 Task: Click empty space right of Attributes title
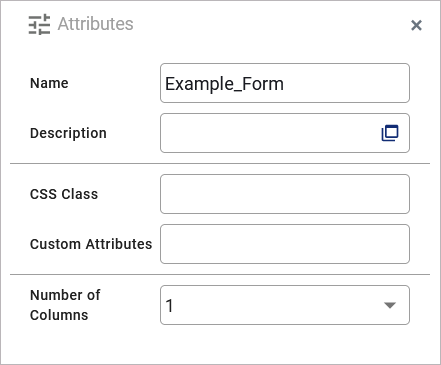270,24
